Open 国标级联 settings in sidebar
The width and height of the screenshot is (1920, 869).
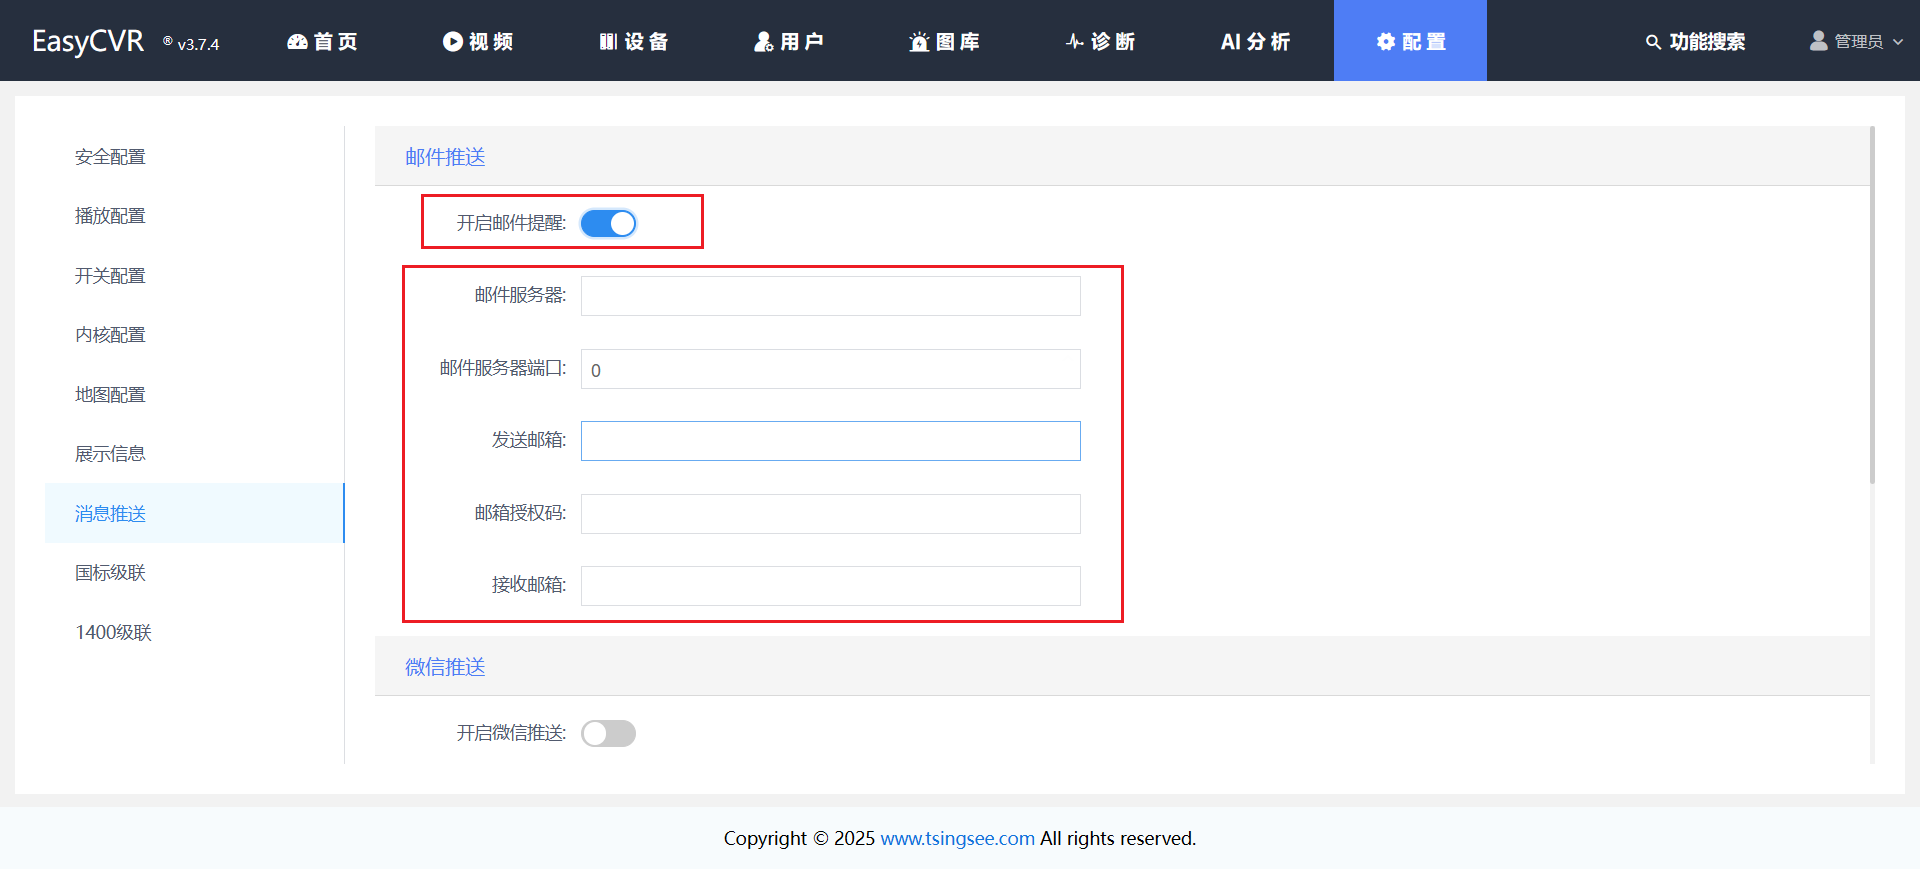(x=110, y=573)
